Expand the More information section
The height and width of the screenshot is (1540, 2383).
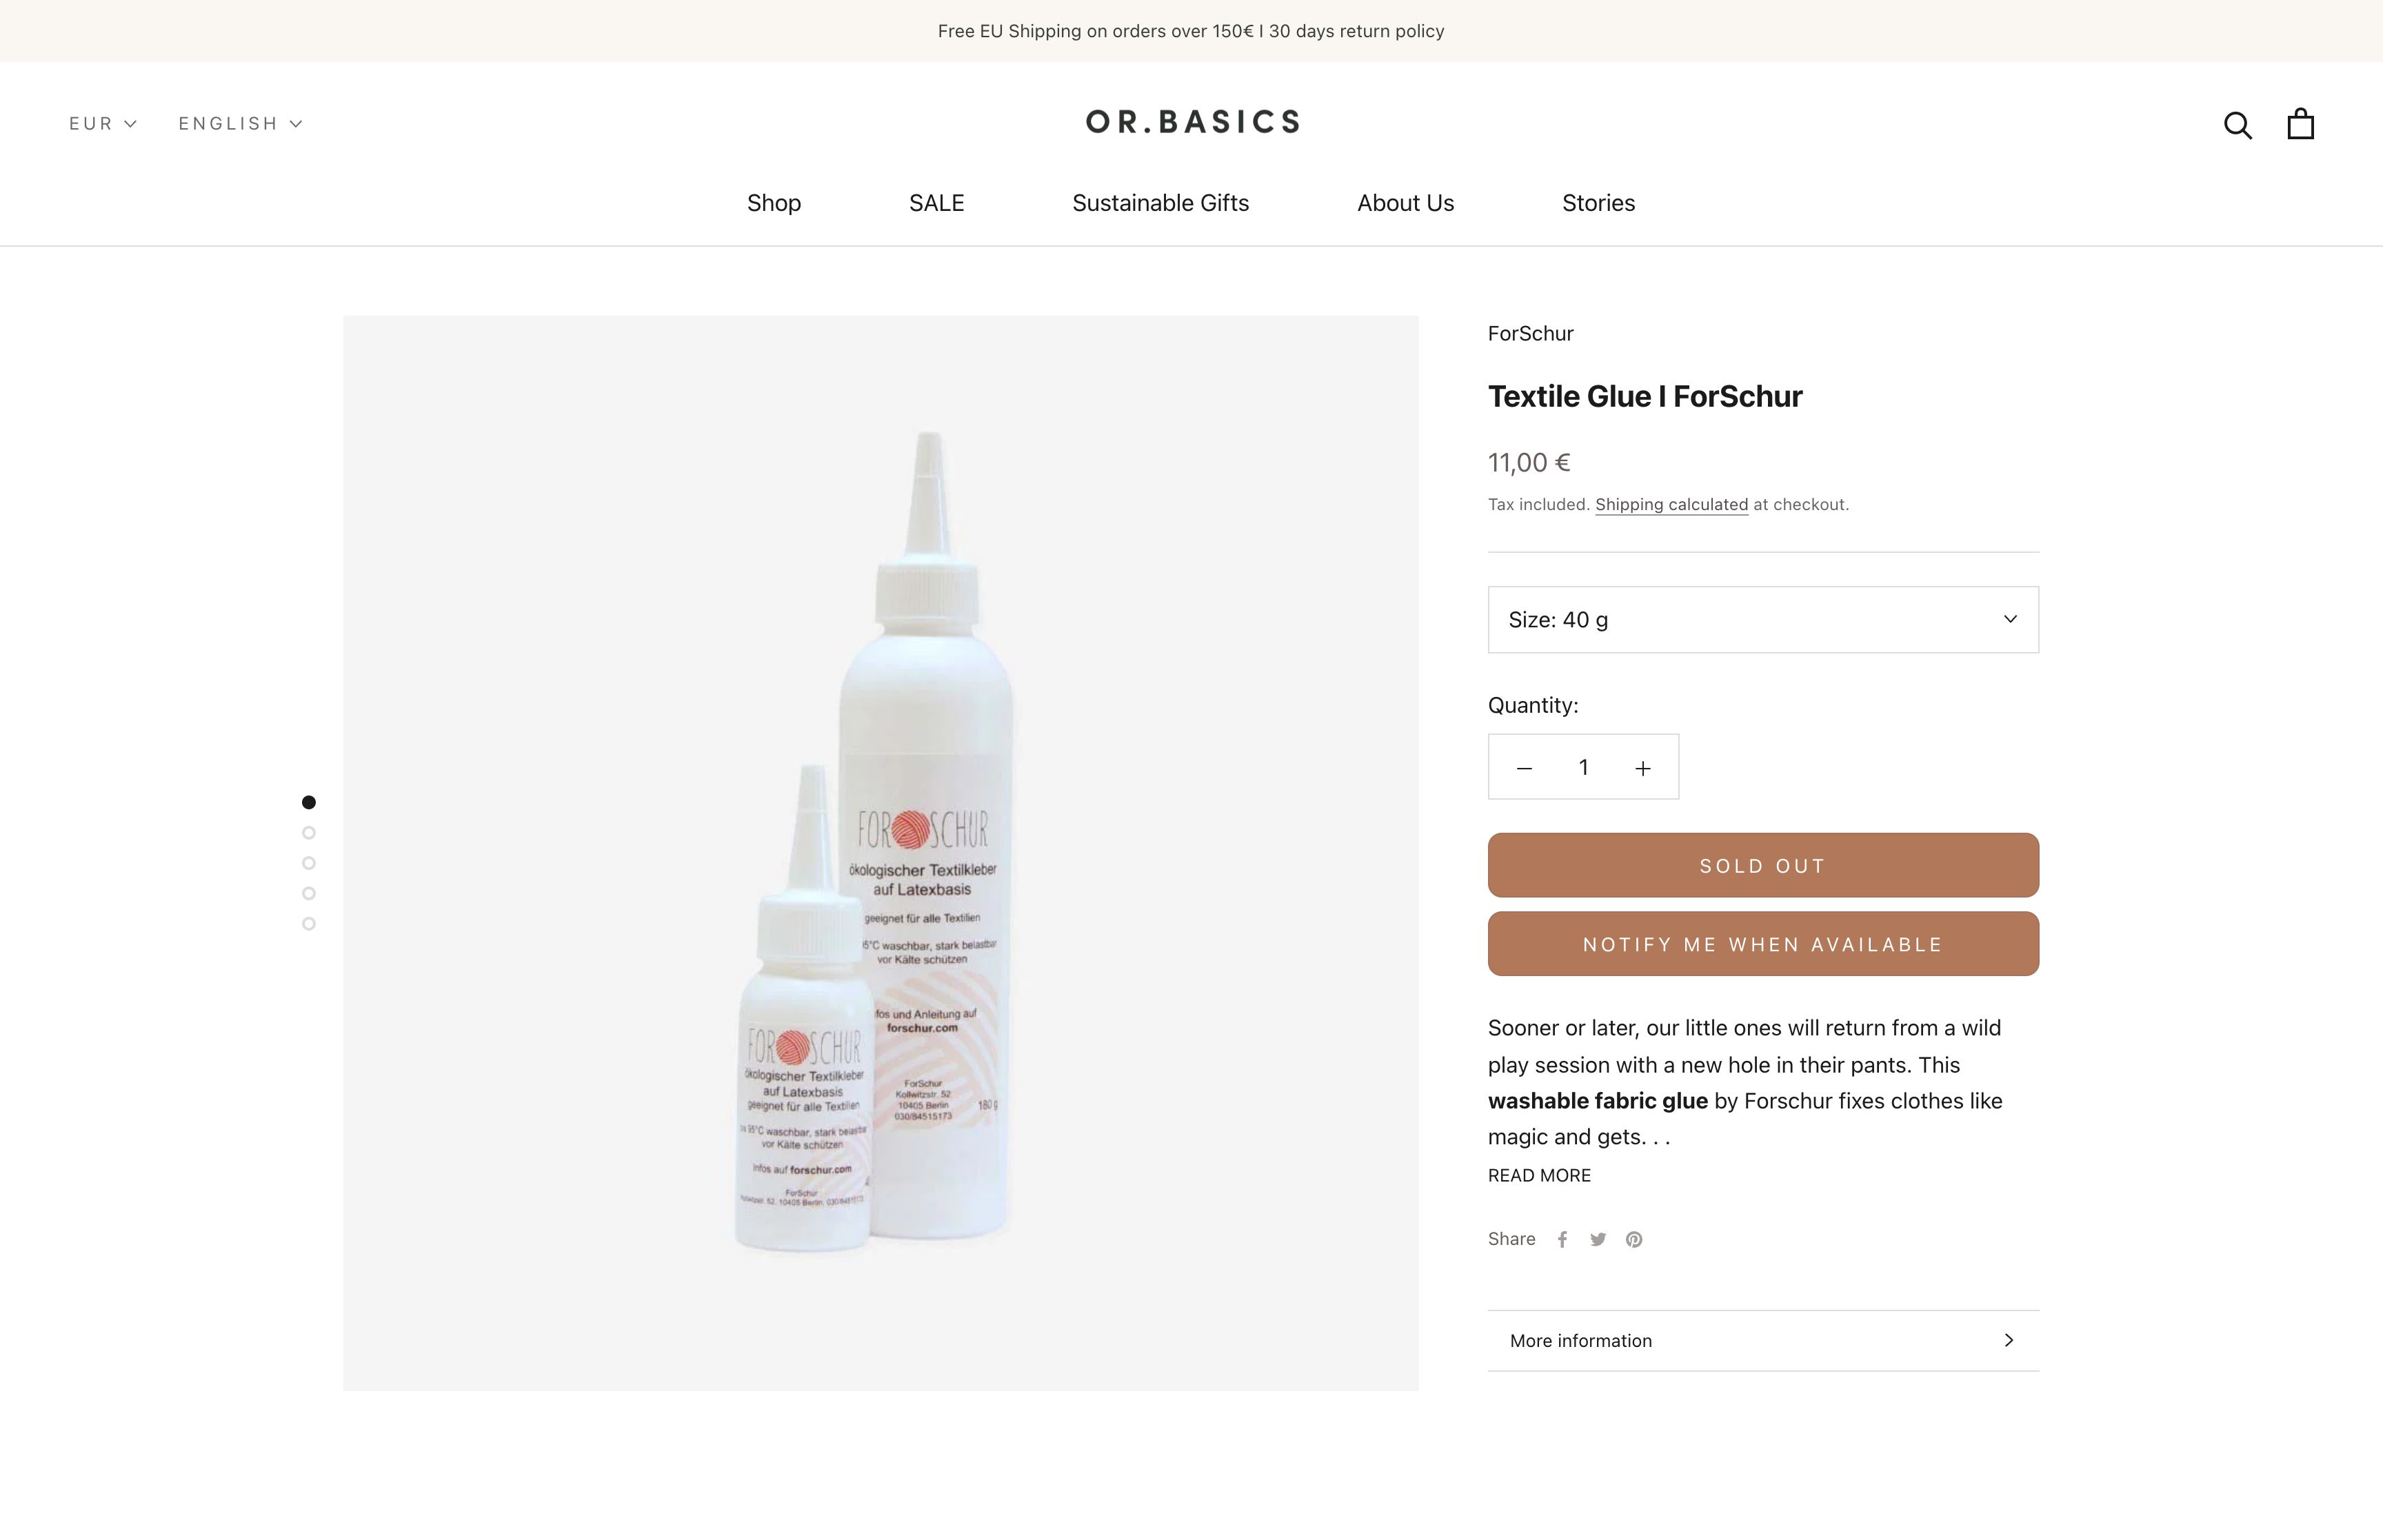1763,1340
